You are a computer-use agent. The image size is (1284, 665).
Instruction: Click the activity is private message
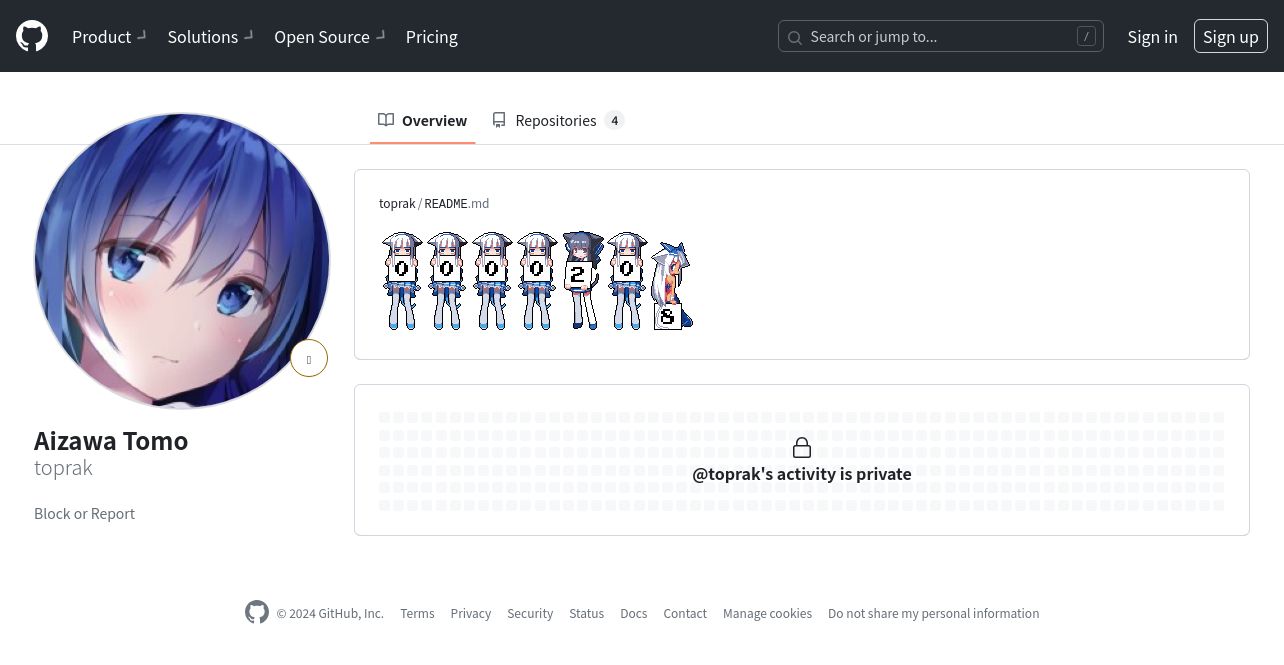click(x=802, y=474)
